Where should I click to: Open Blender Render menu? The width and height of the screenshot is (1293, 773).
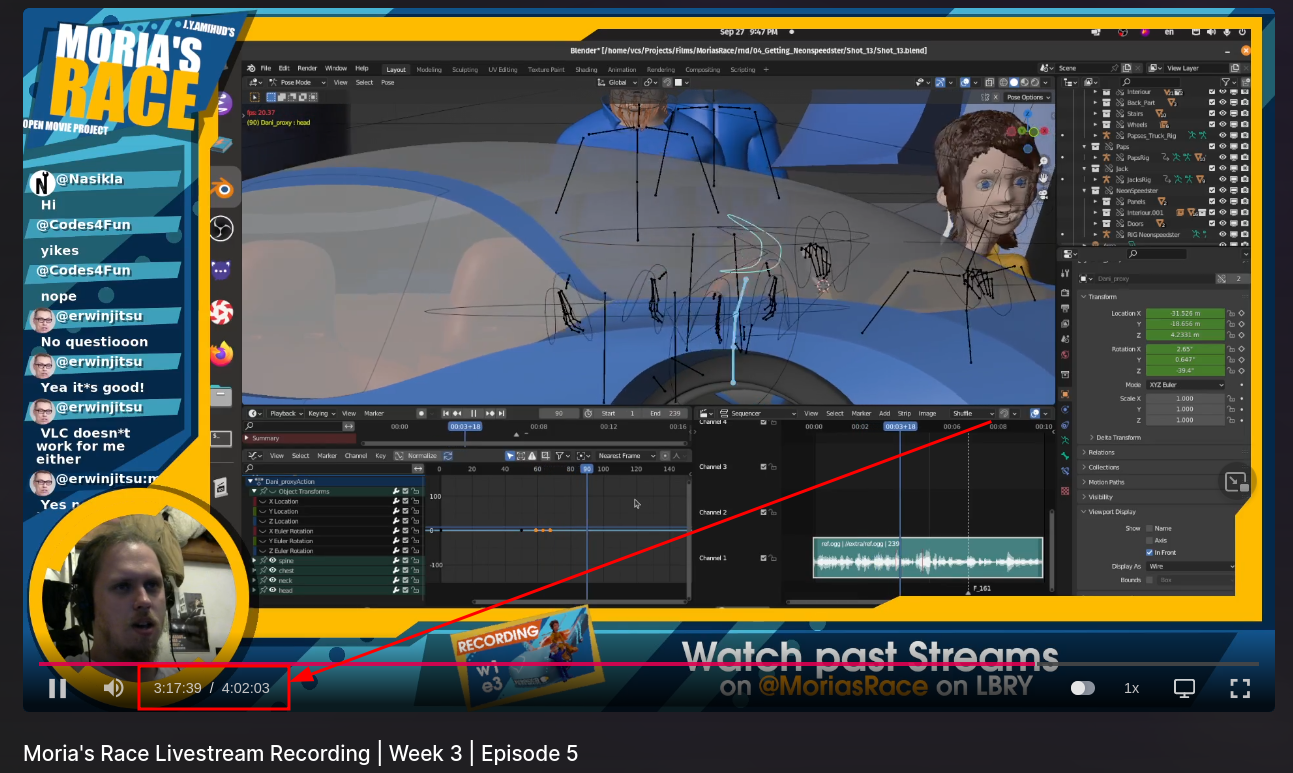coord(307,69)
